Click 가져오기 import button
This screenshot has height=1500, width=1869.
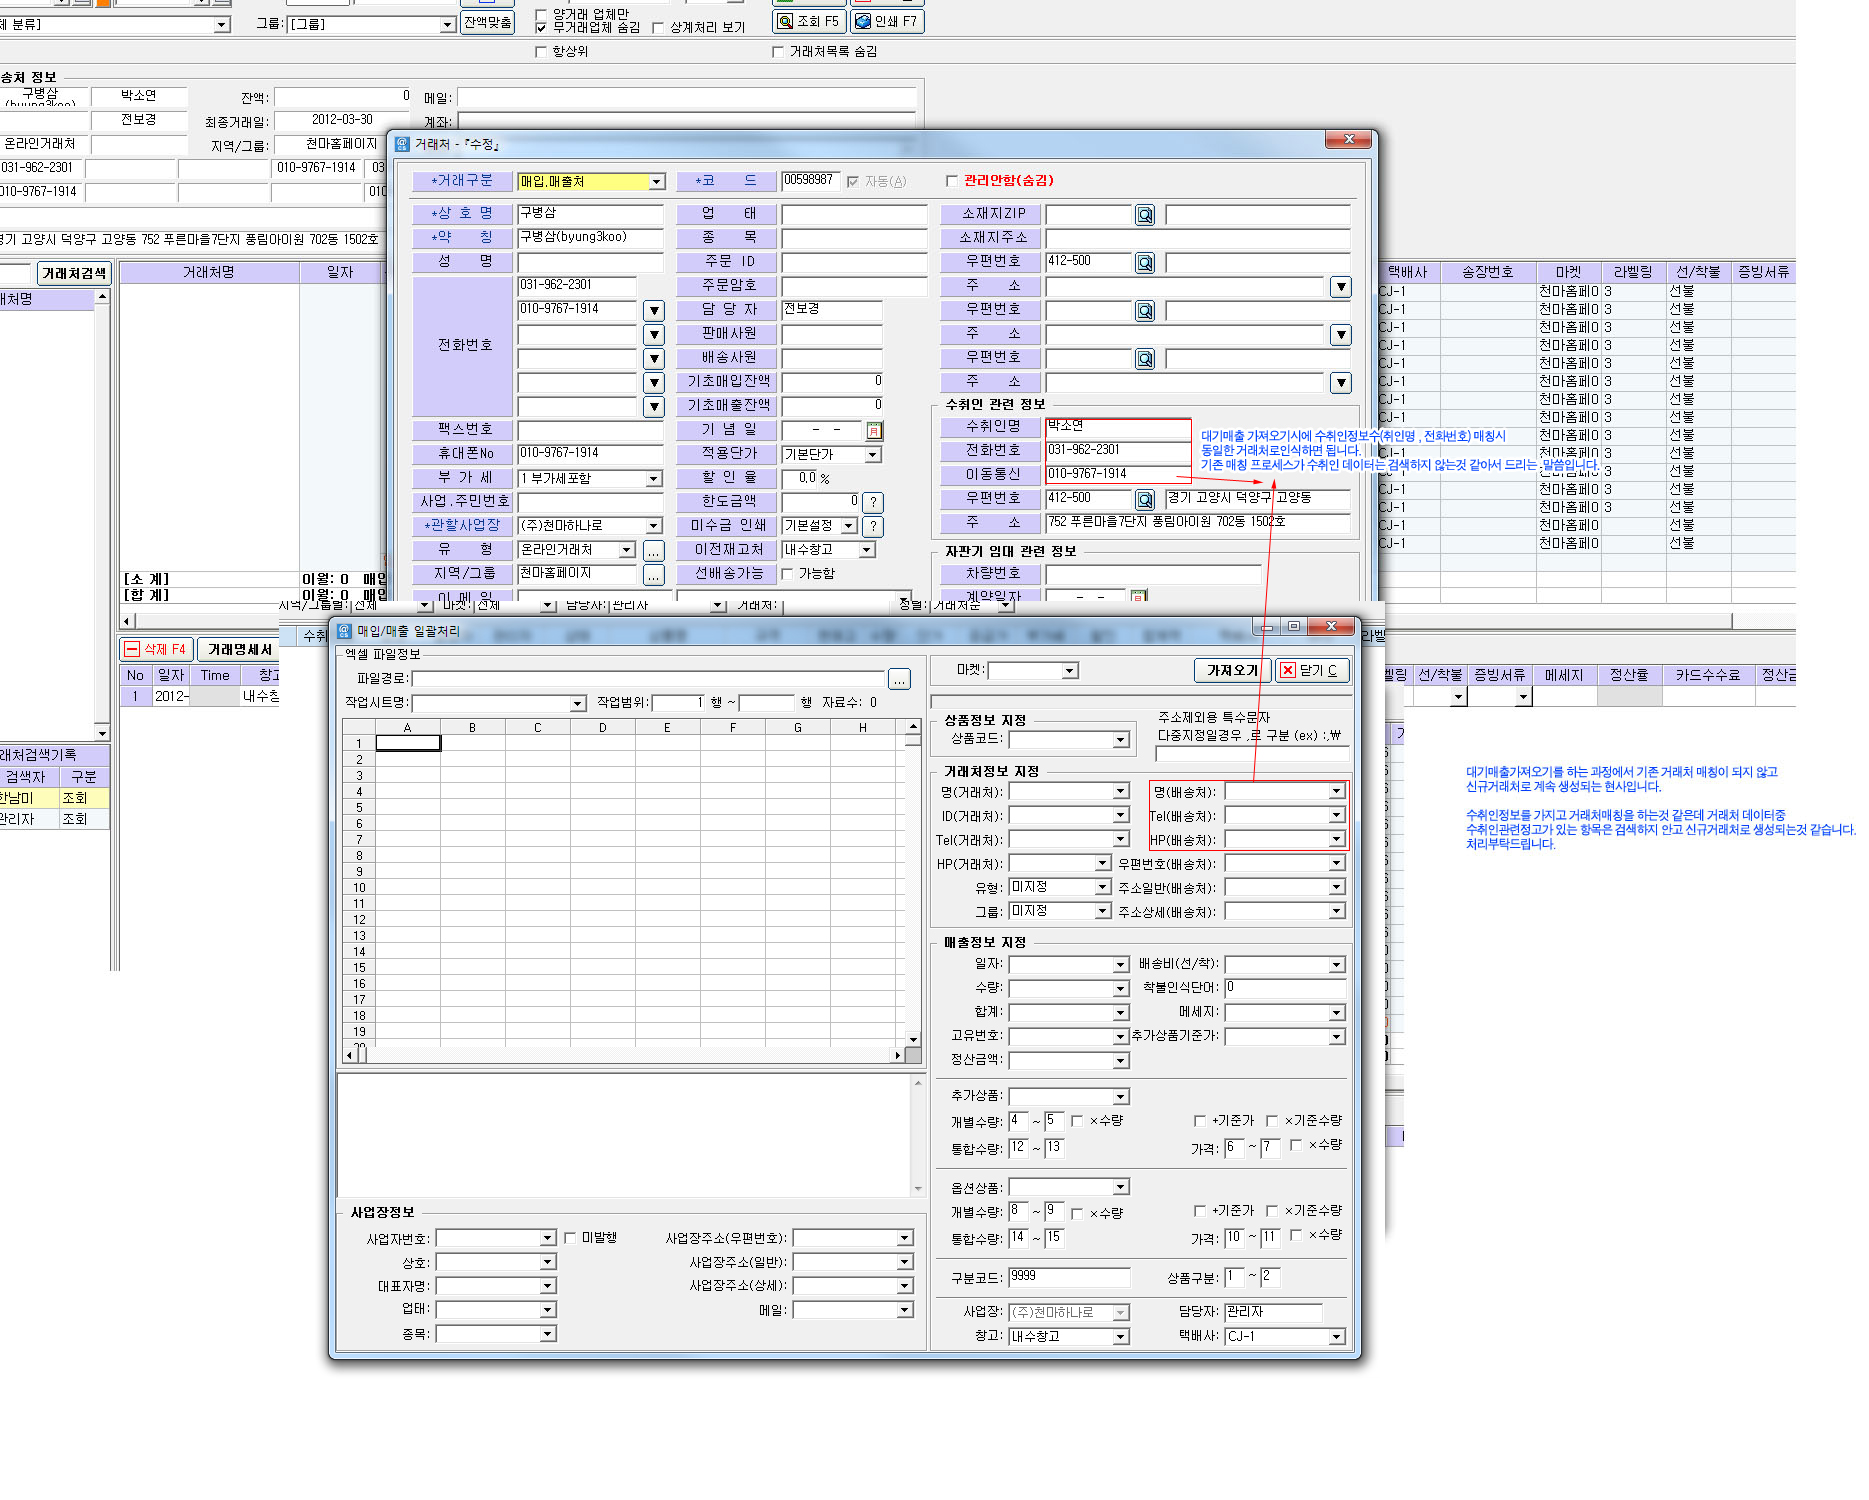coord(1232,670)
